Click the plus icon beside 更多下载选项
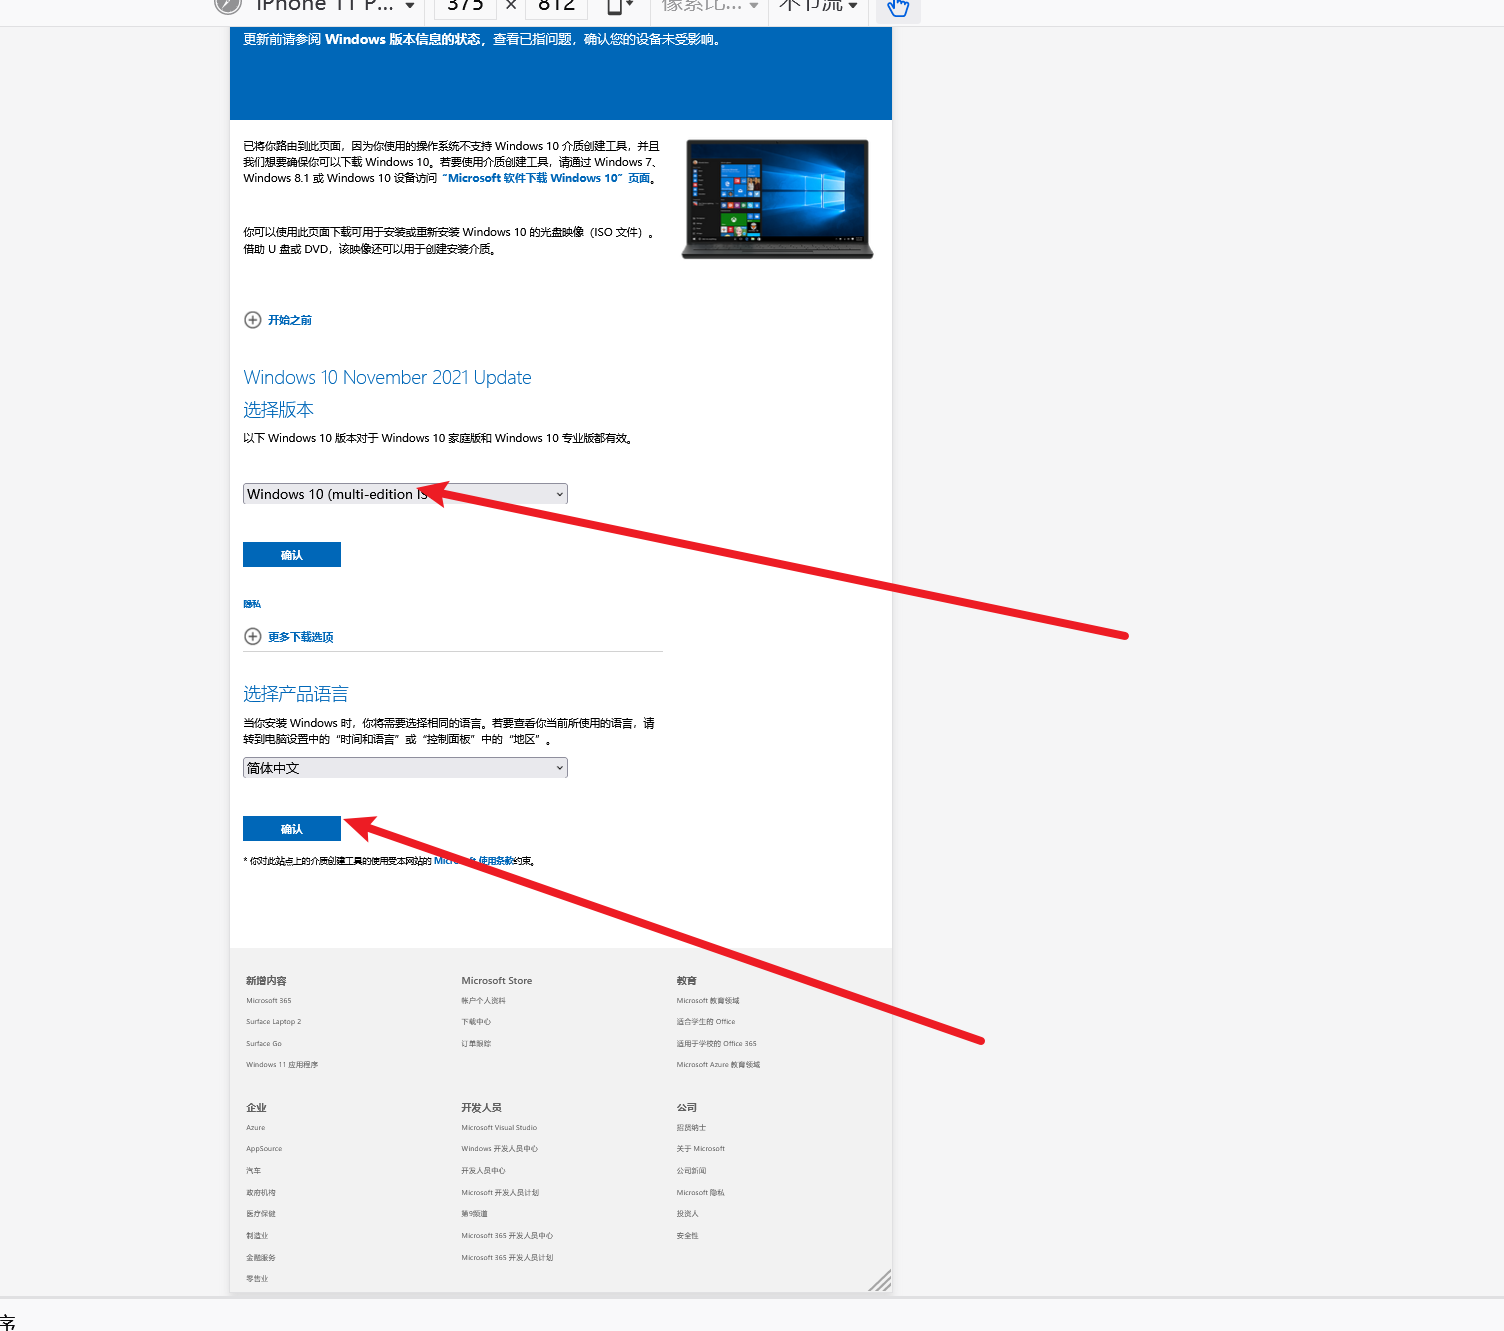Viewport: 1504px width, 1331px height. point(253,637)
